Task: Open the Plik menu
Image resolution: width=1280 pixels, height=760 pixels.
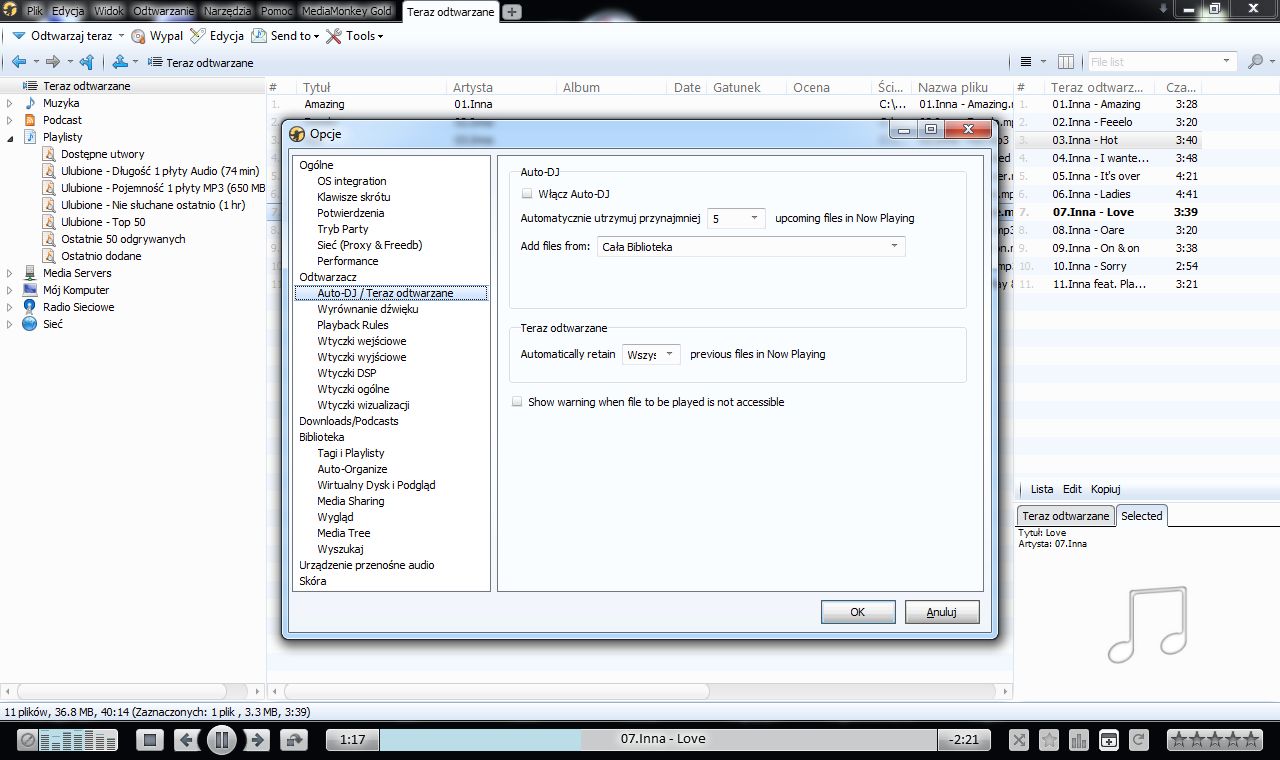Action: click(34, 11)
